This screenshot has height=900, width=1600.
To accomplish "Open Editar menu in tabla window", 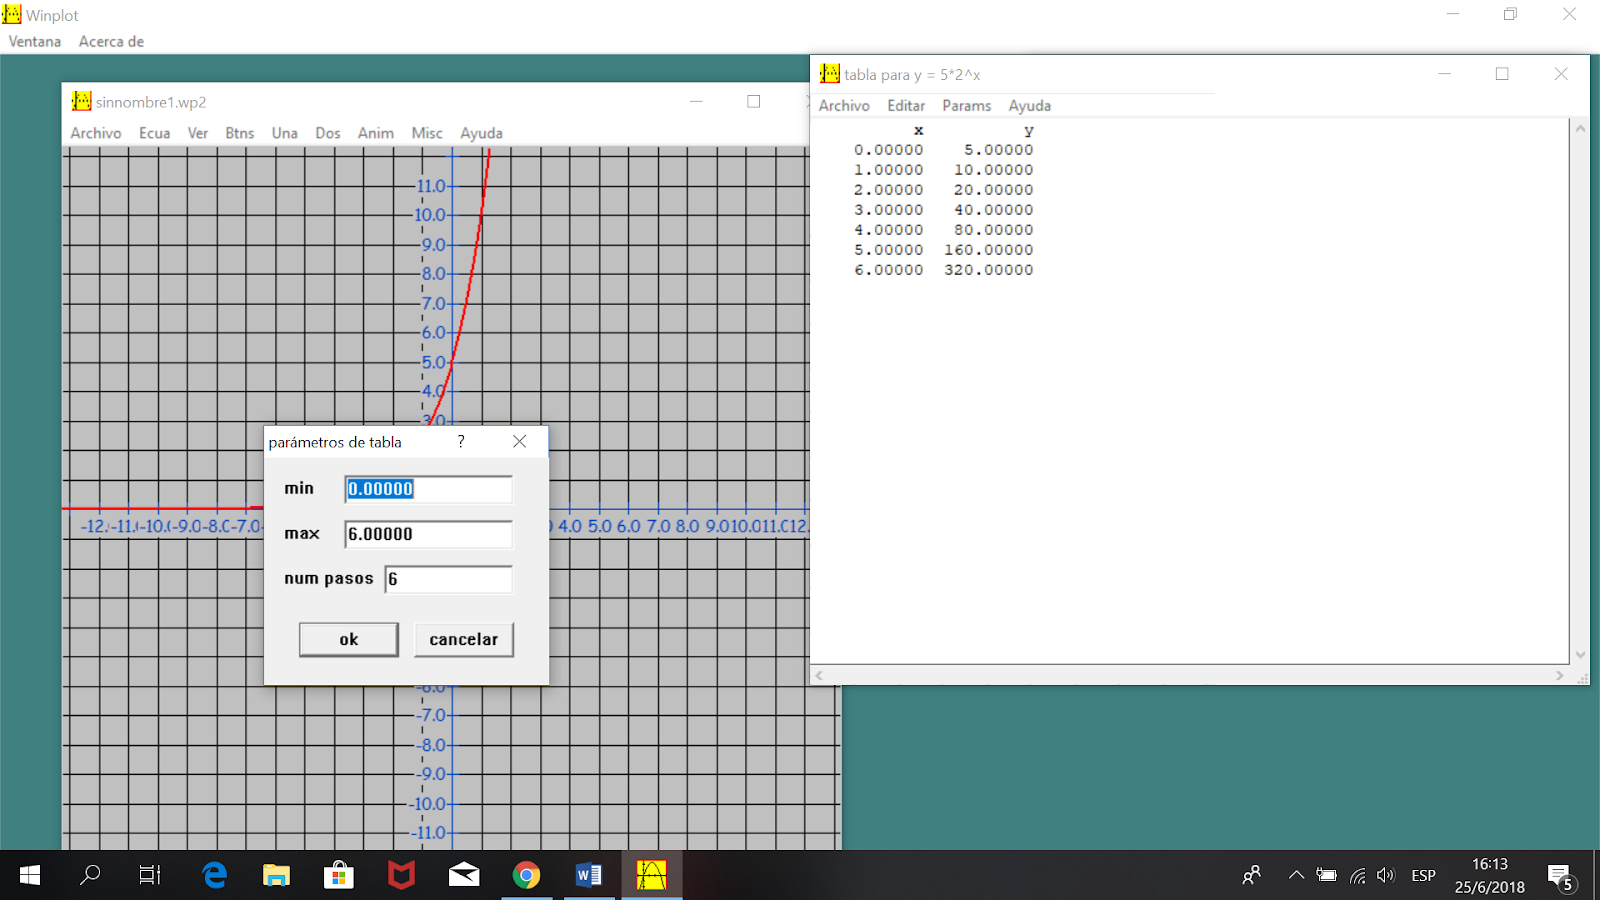I will click(x=906, y=106).
